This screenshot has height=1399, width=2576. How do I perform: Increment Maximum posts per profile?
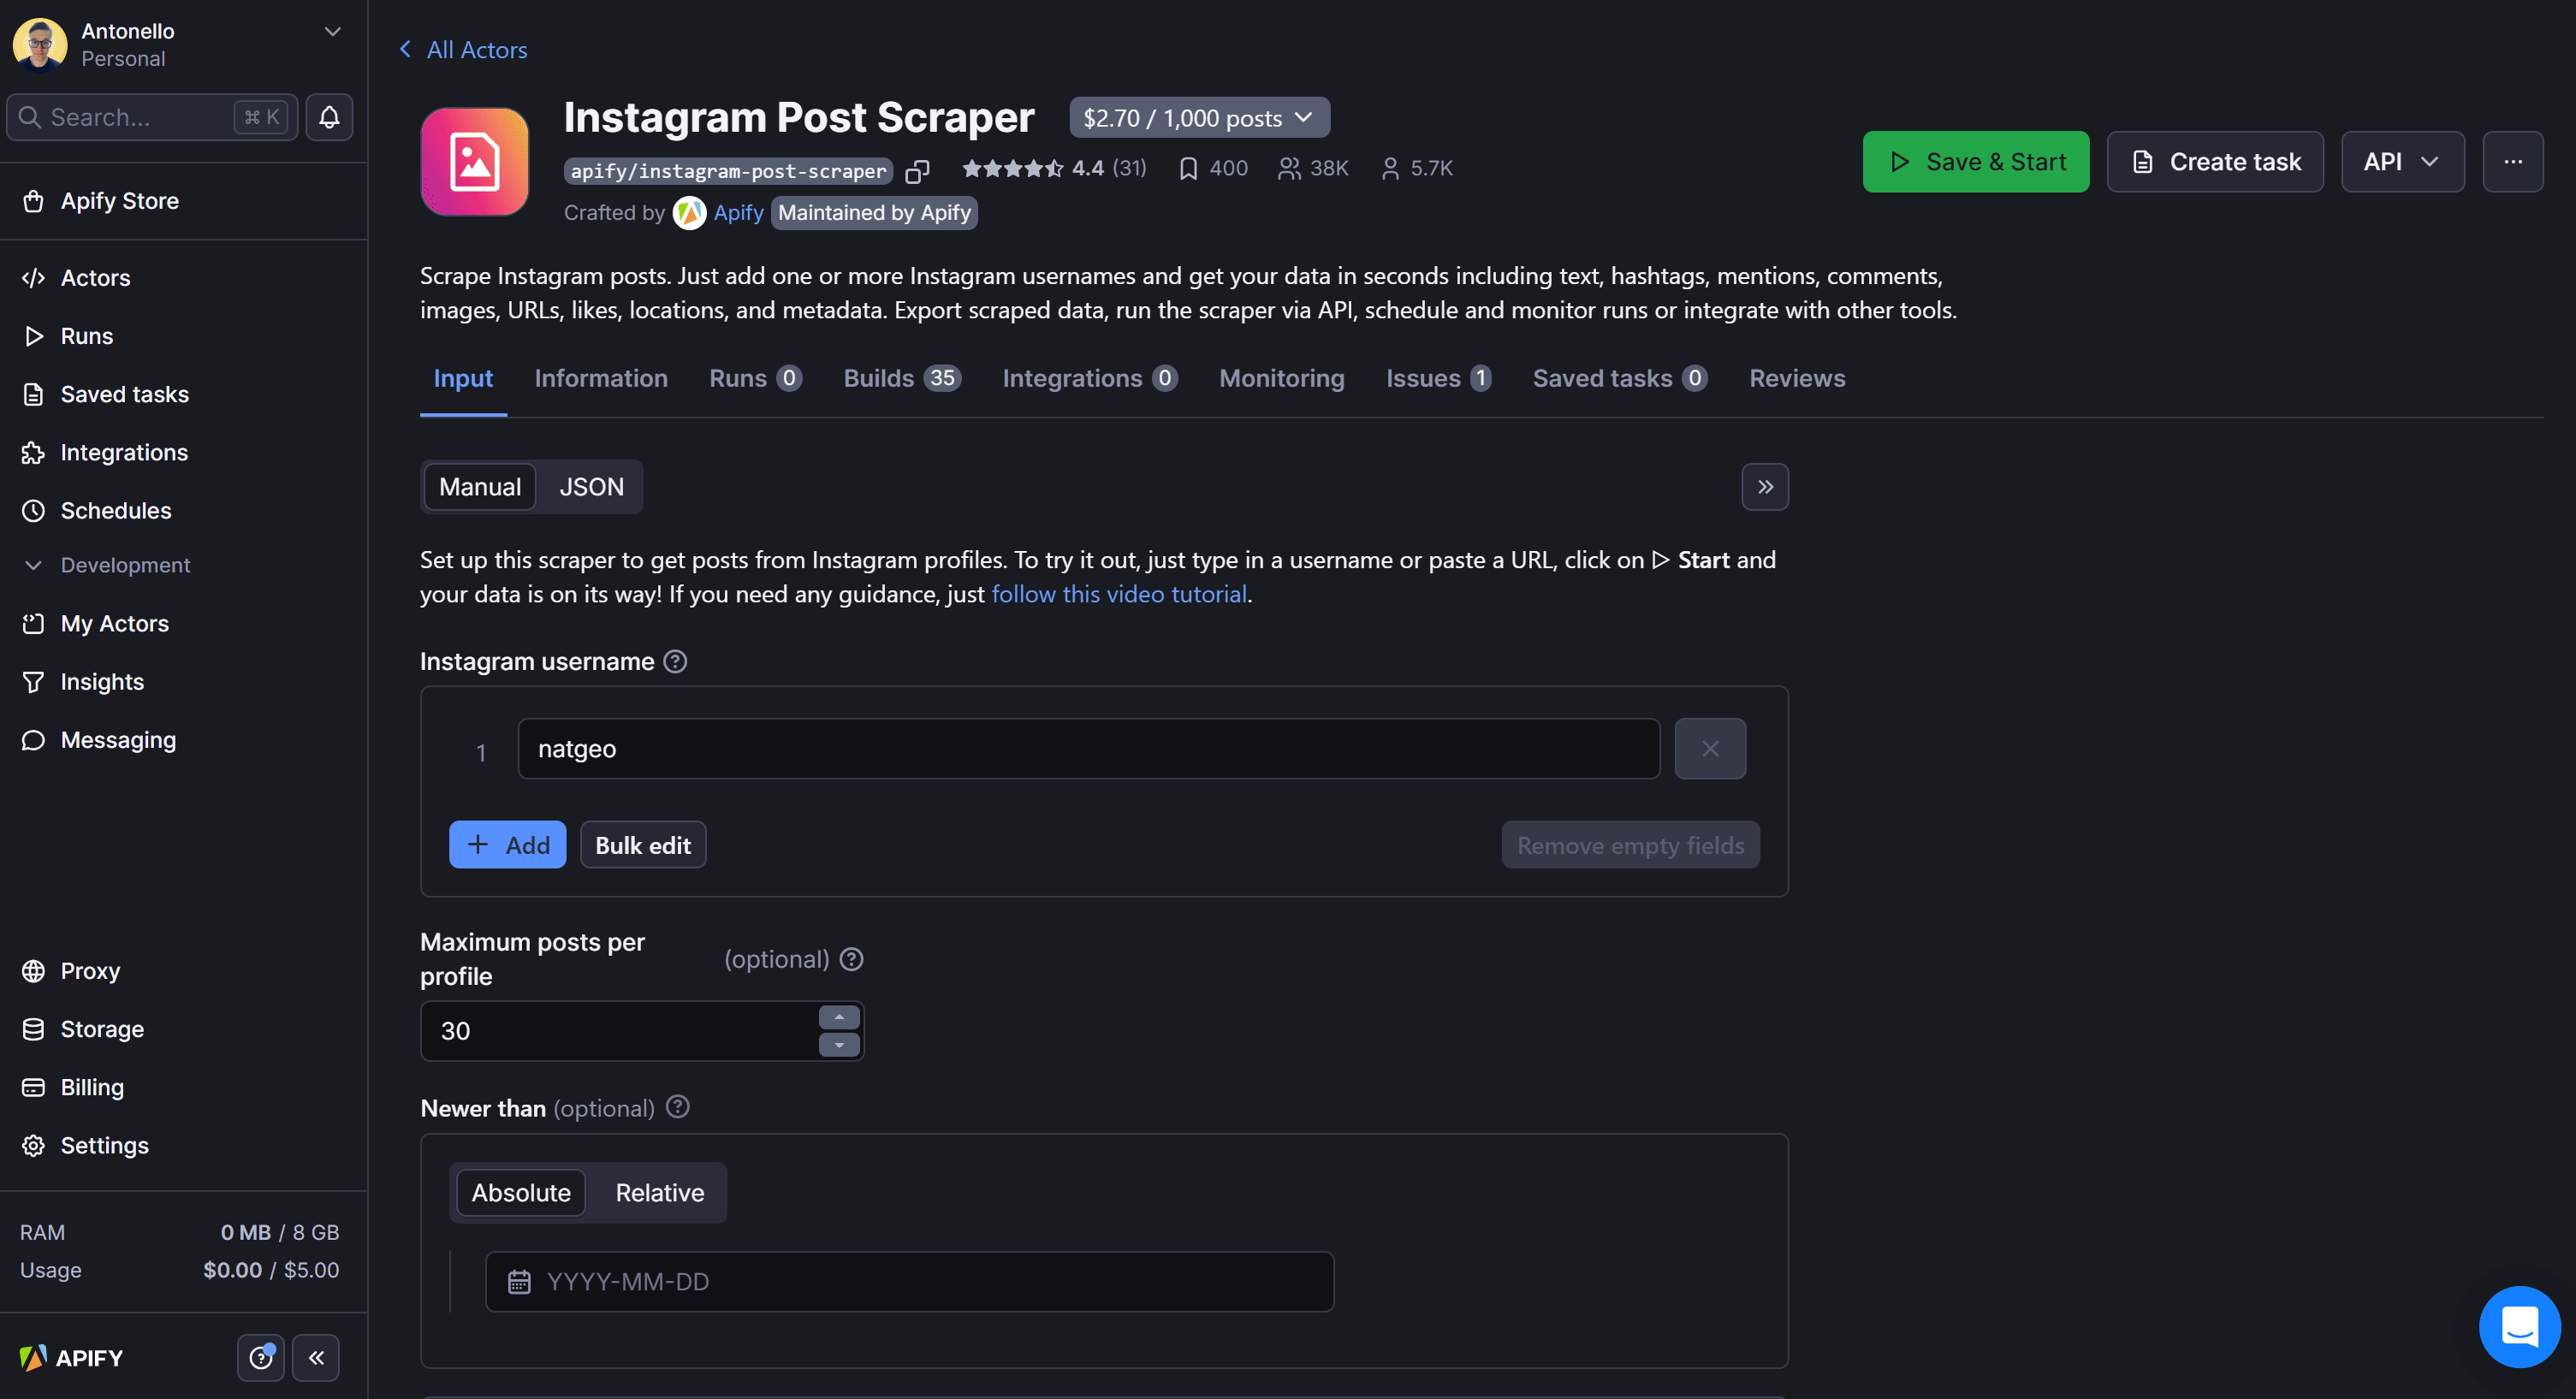pos(839,1016)
